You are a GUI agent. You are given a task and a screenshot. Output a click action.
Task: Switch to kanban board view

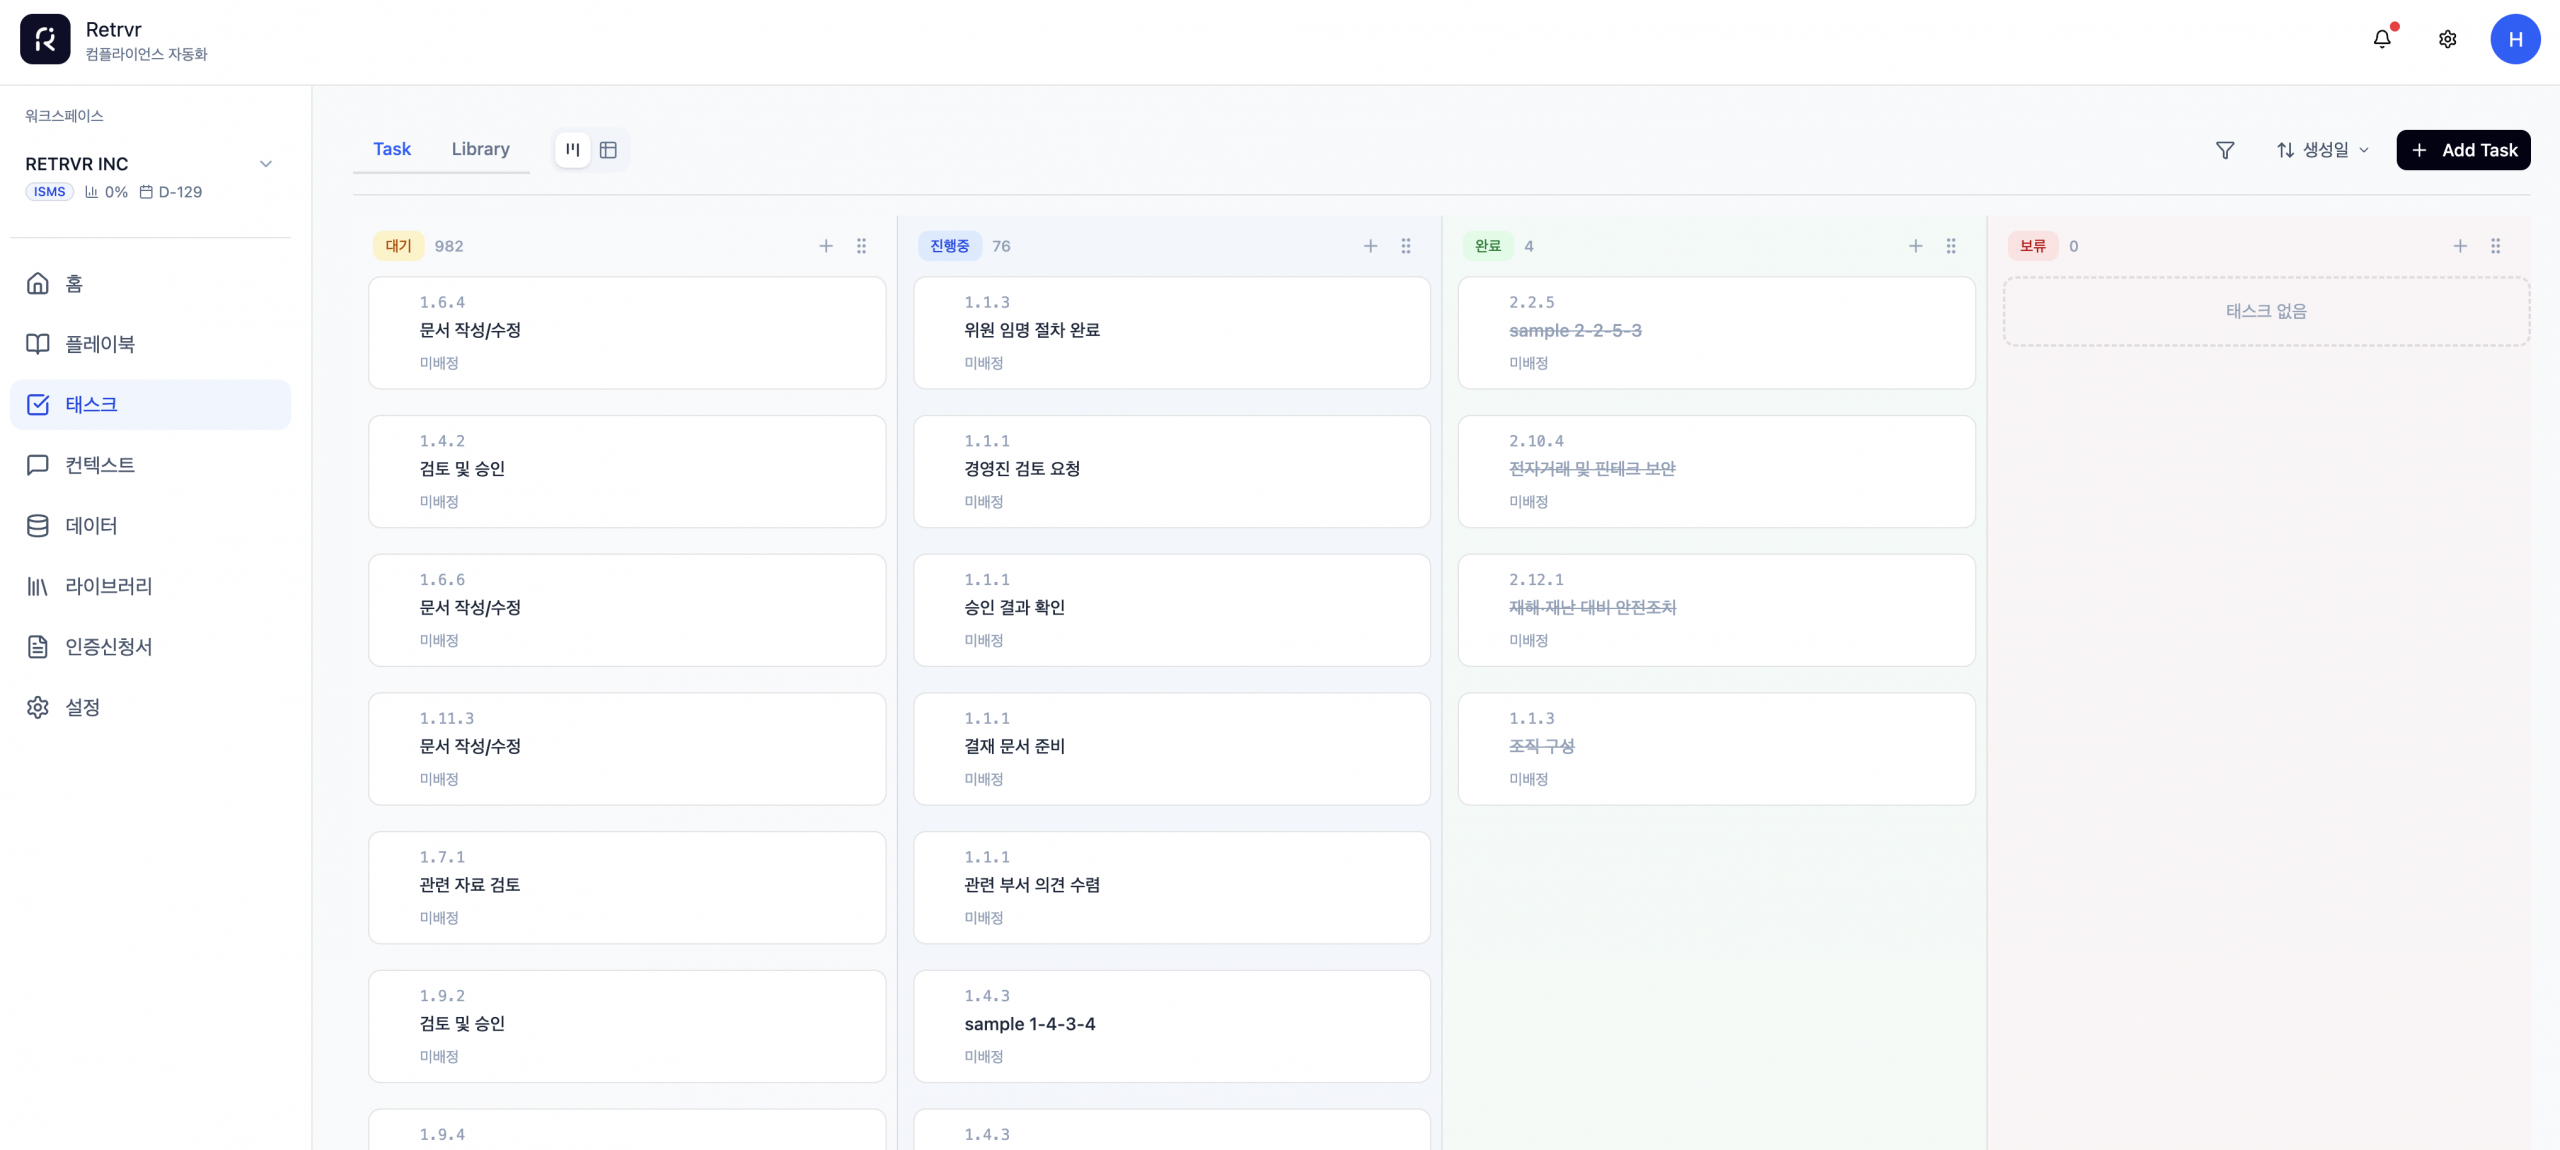click(572, 150)
